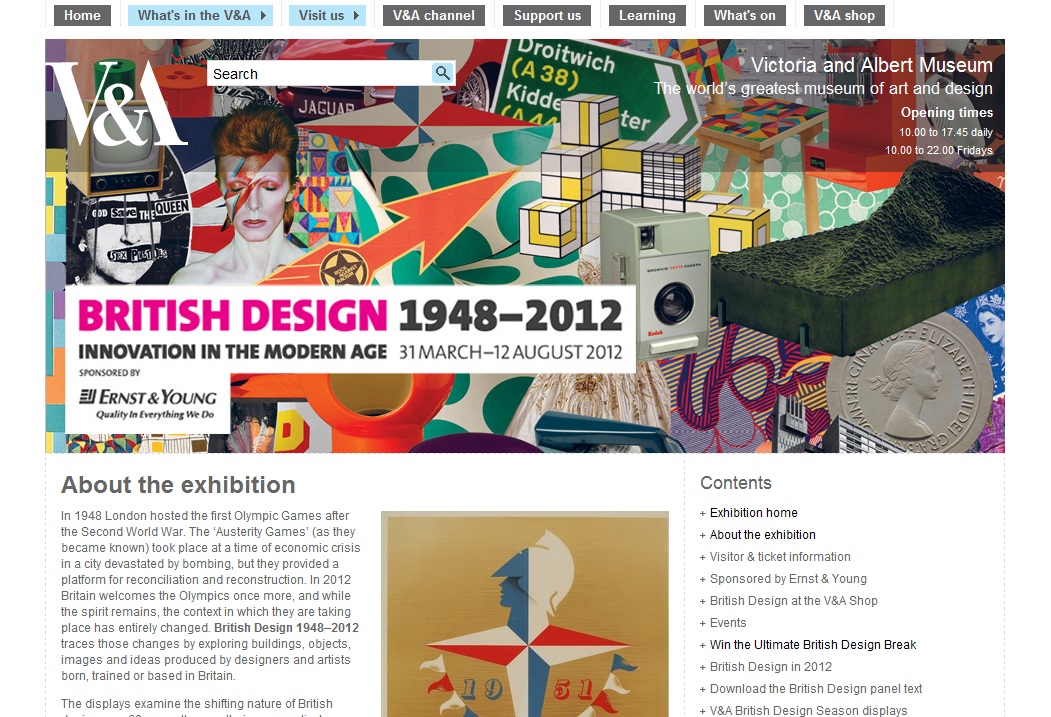
Task: Download the British Design panel text
Action: [816, 689]
